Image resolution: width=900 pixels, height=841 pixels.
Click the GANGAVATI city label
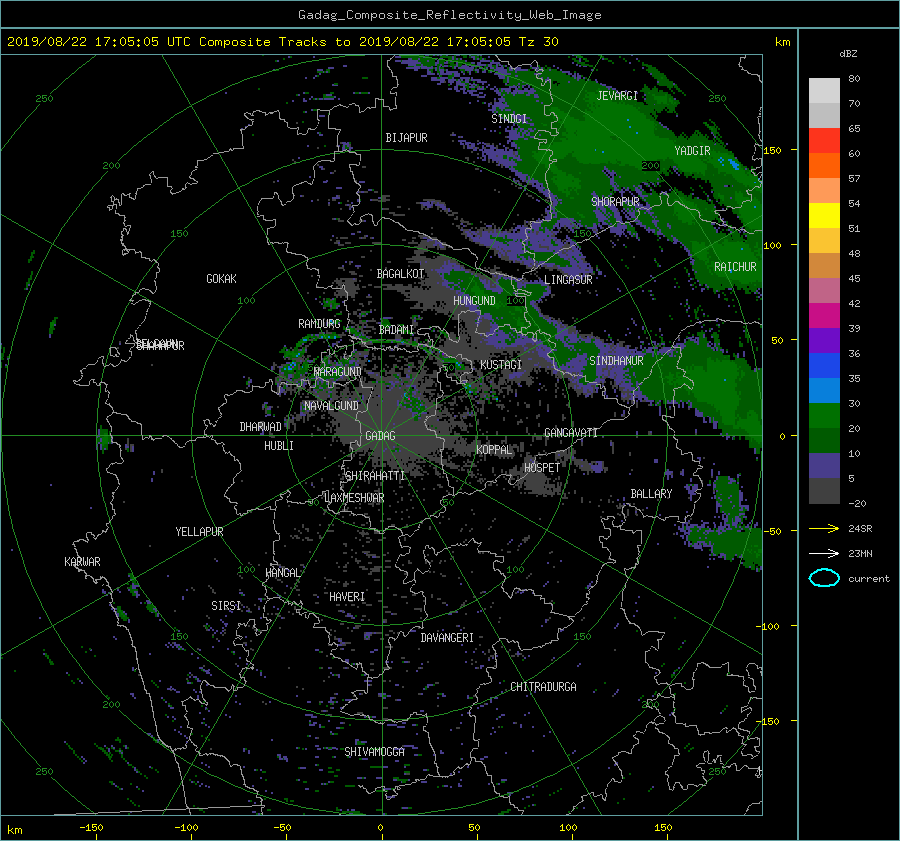coord(571,433)
